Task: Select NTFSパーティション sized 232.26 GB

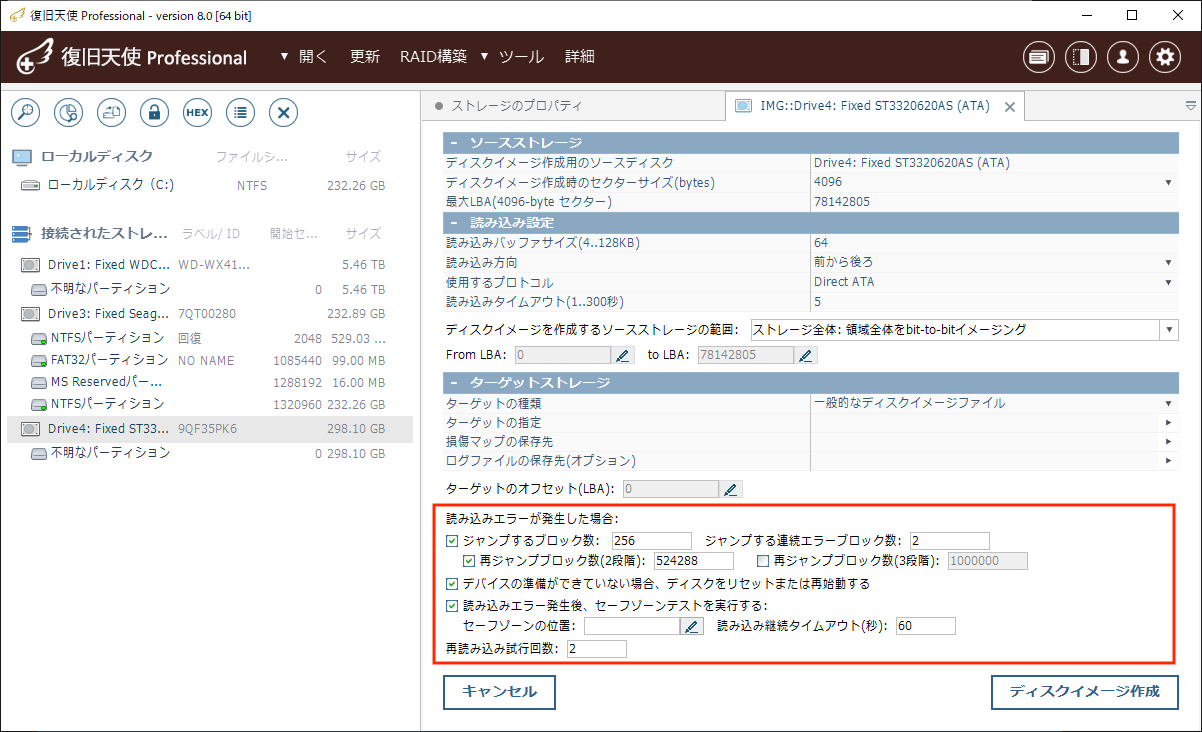Action: (x=210, y=404)
